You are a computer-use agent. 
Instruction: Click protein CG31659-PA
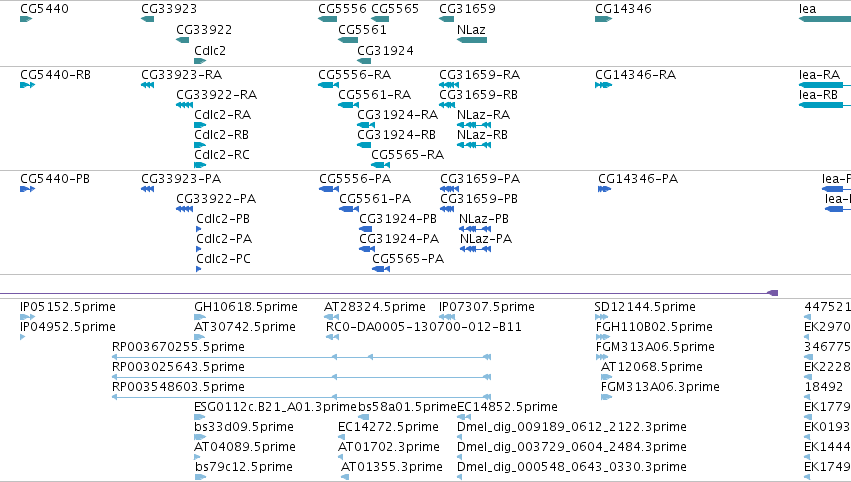pyautogui.click(x=480, y=179)
